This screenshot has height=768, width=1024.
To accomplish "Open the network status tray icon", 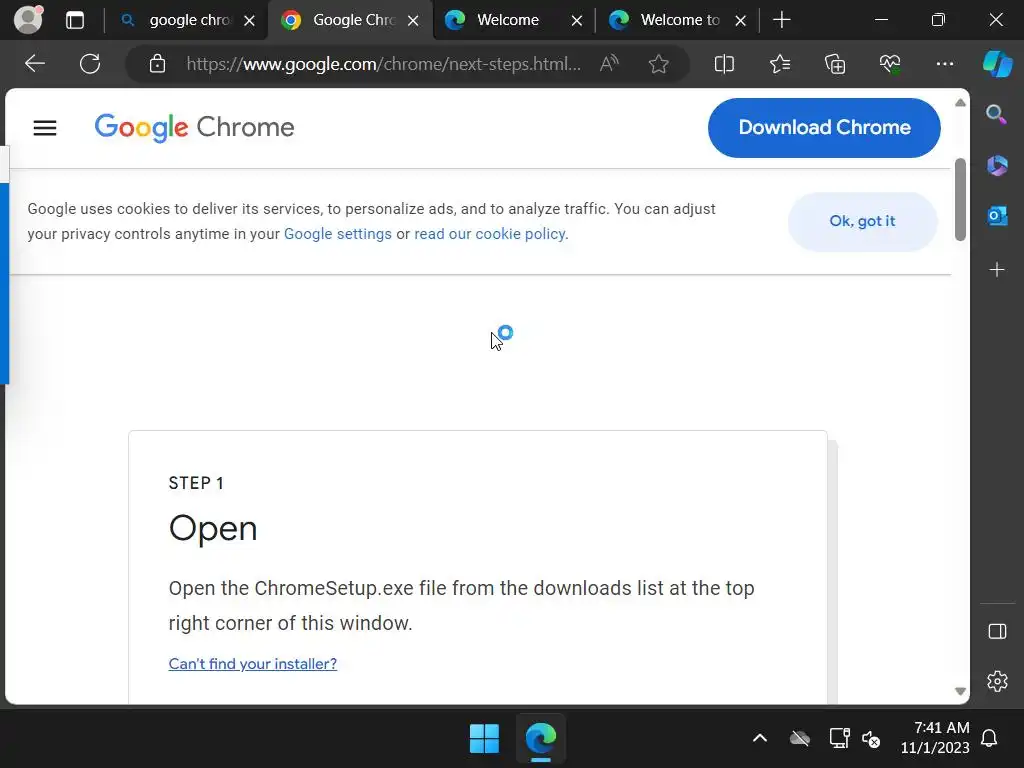I will (x=839, y=739).
